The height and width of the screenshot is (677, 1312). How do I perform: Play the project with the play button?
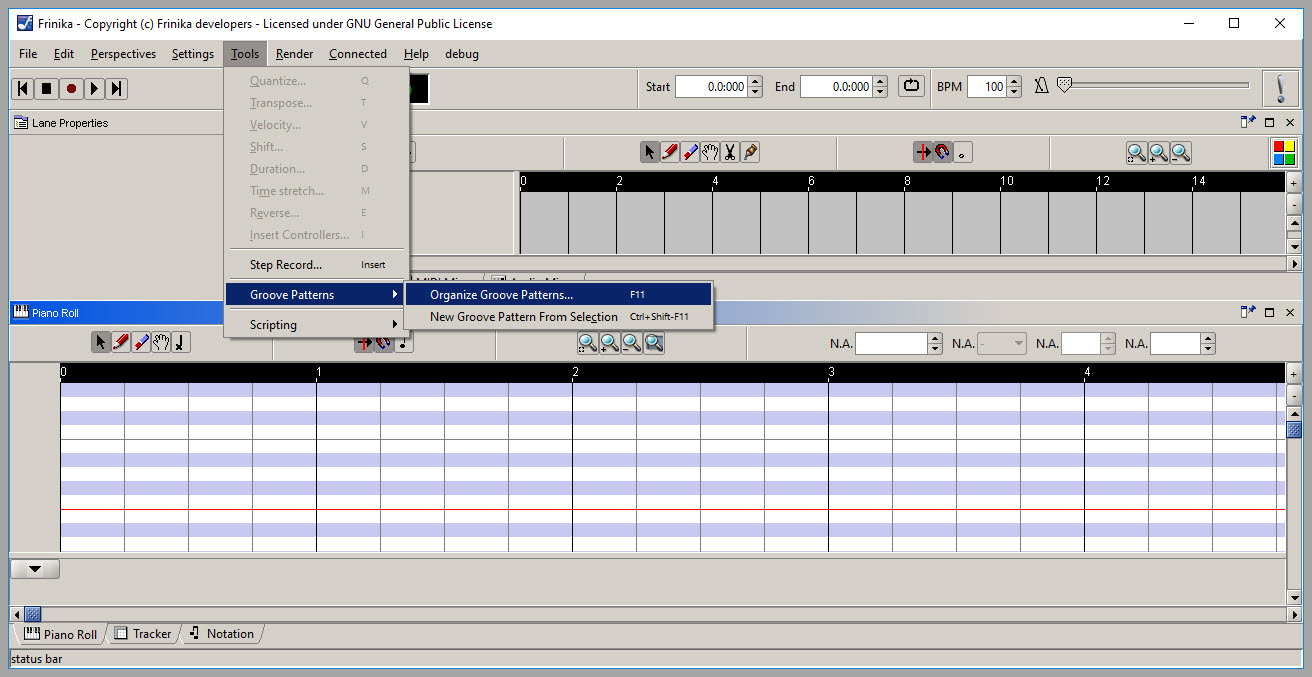(94, 88)
